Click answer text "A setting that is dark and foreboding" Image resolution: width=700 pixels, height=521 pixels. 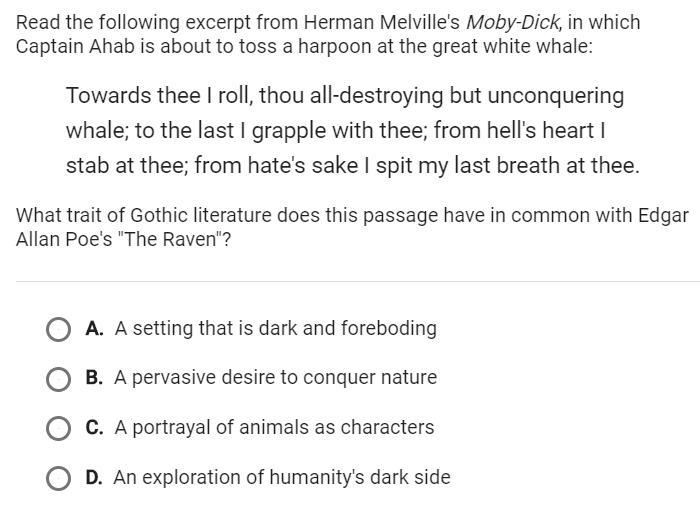275,328
